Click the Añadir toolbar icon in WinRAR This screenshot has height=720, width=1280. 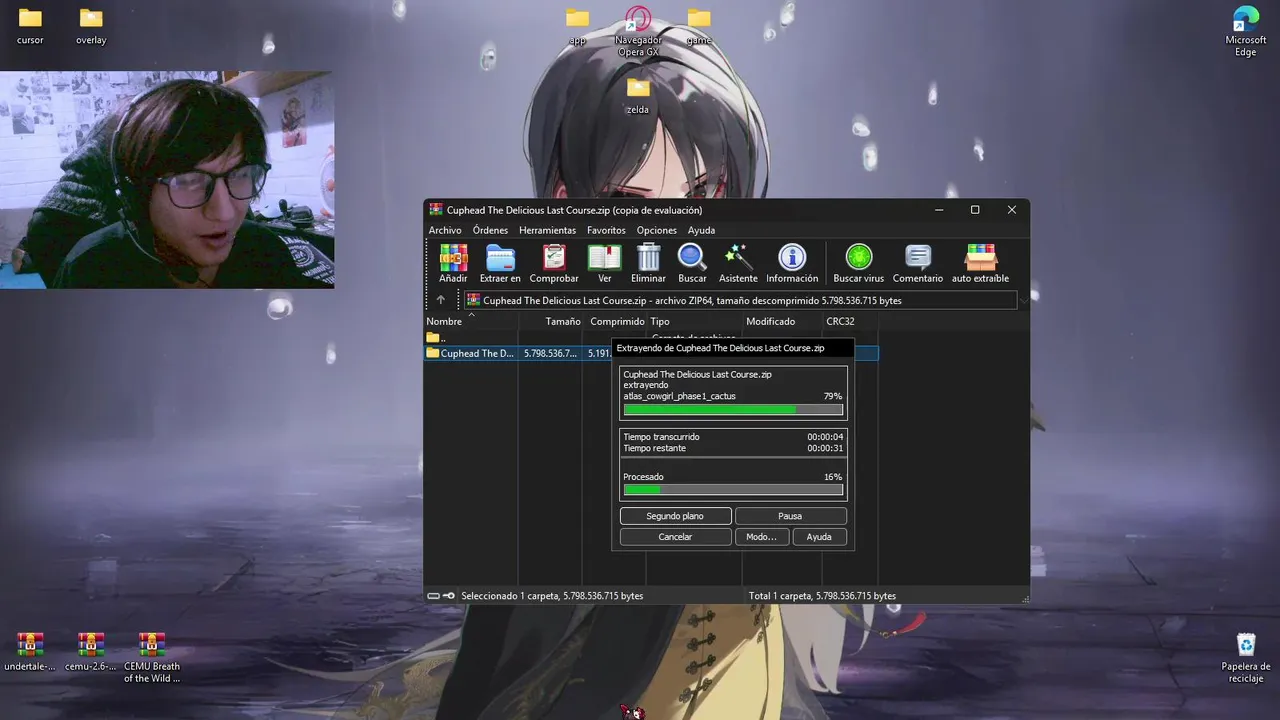pyautogui.click(x=453, y=264)
